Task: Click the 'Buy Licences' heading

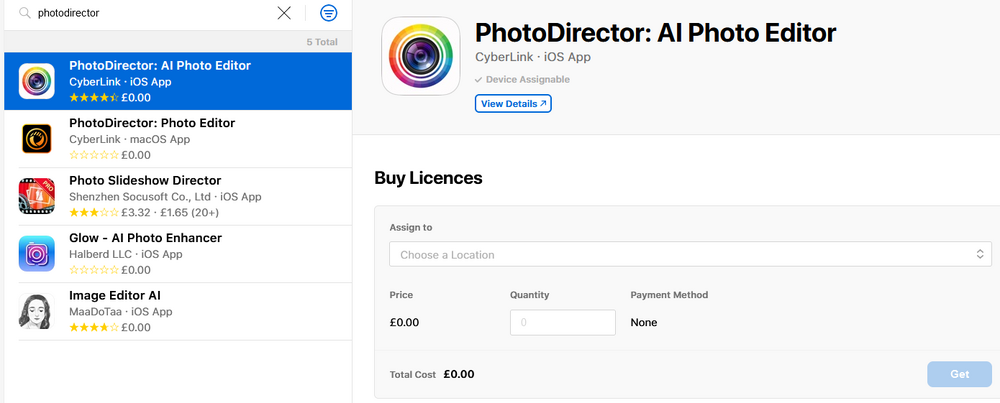Action: 428,178
